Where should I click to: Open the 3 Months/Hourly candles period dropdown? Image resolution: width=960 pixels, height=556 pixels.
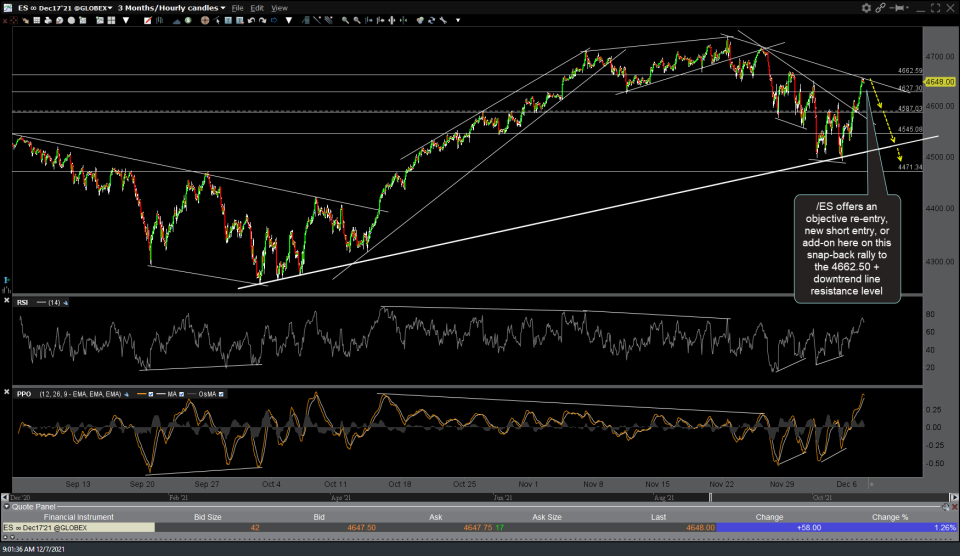pos(223,8)
